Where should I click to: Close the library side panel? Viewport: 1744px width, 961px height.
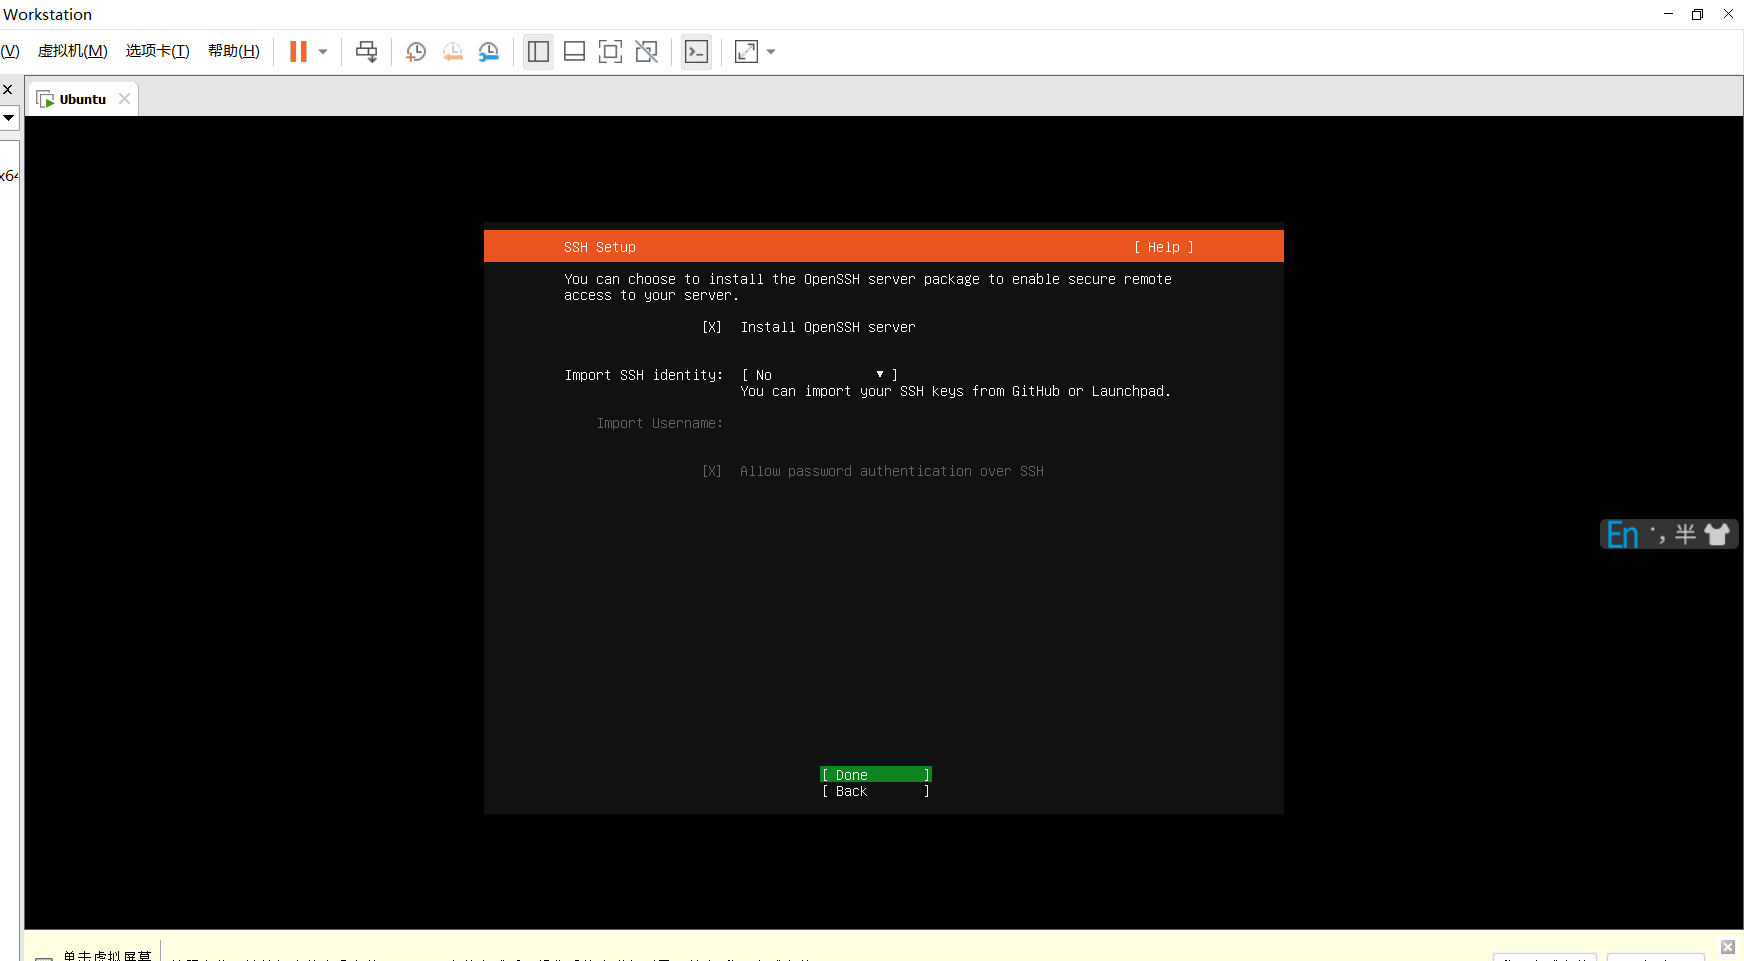8,90
